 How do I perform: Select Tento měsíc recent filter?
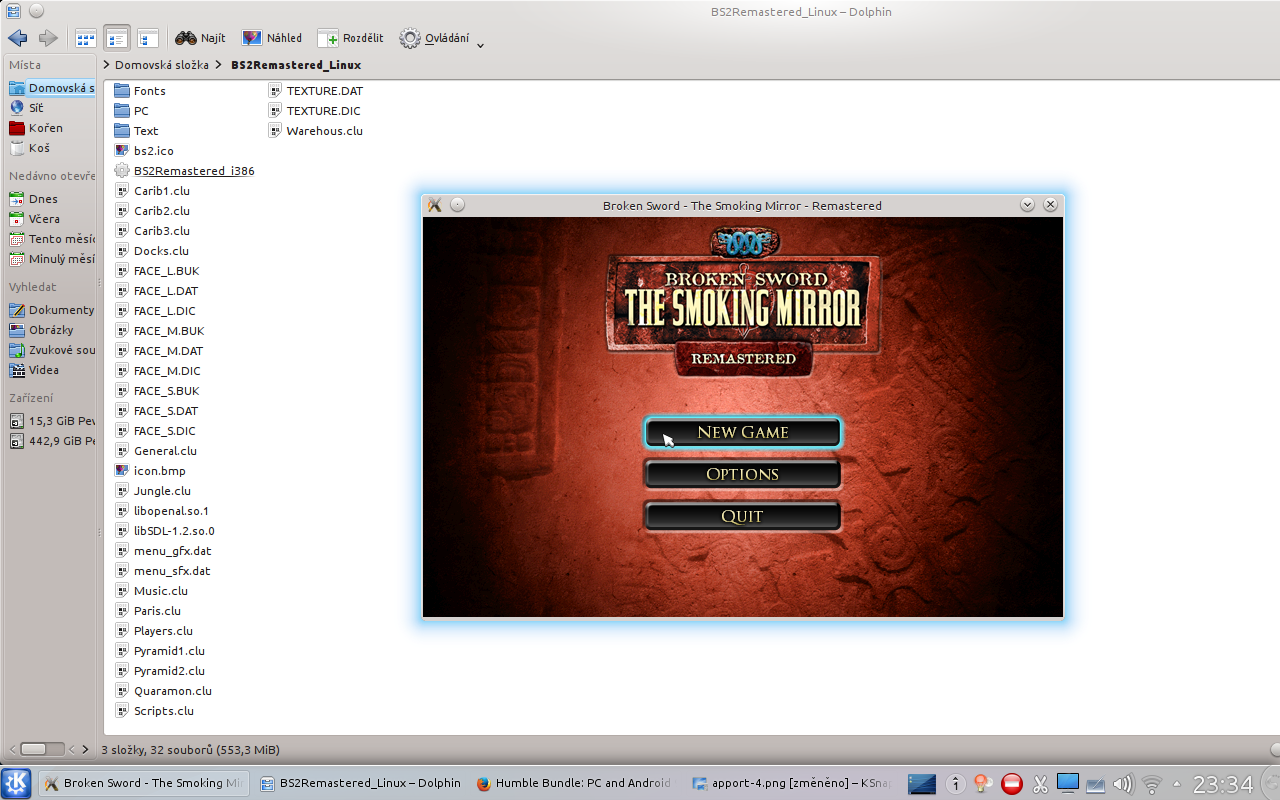(50, 239)
